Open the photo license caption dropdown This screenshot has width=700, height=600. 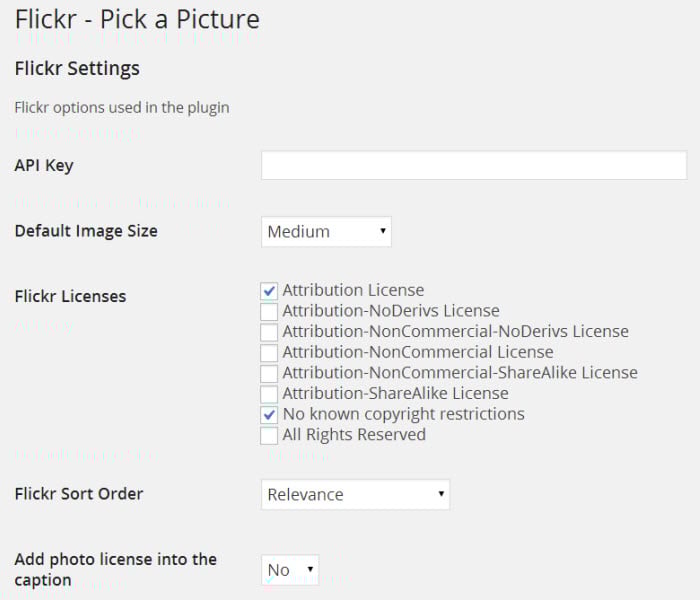coord(290,570)
